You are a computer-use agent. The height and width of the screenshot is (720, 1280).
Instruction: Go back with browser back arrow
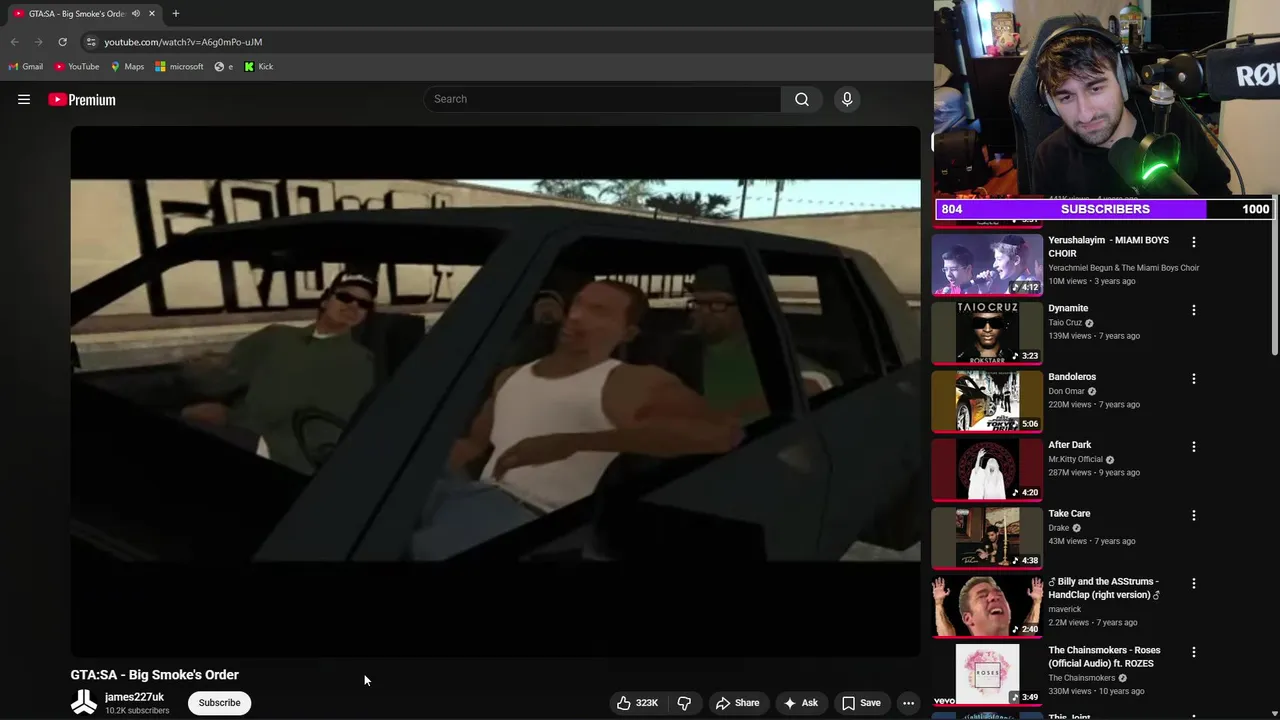[14, 42]
